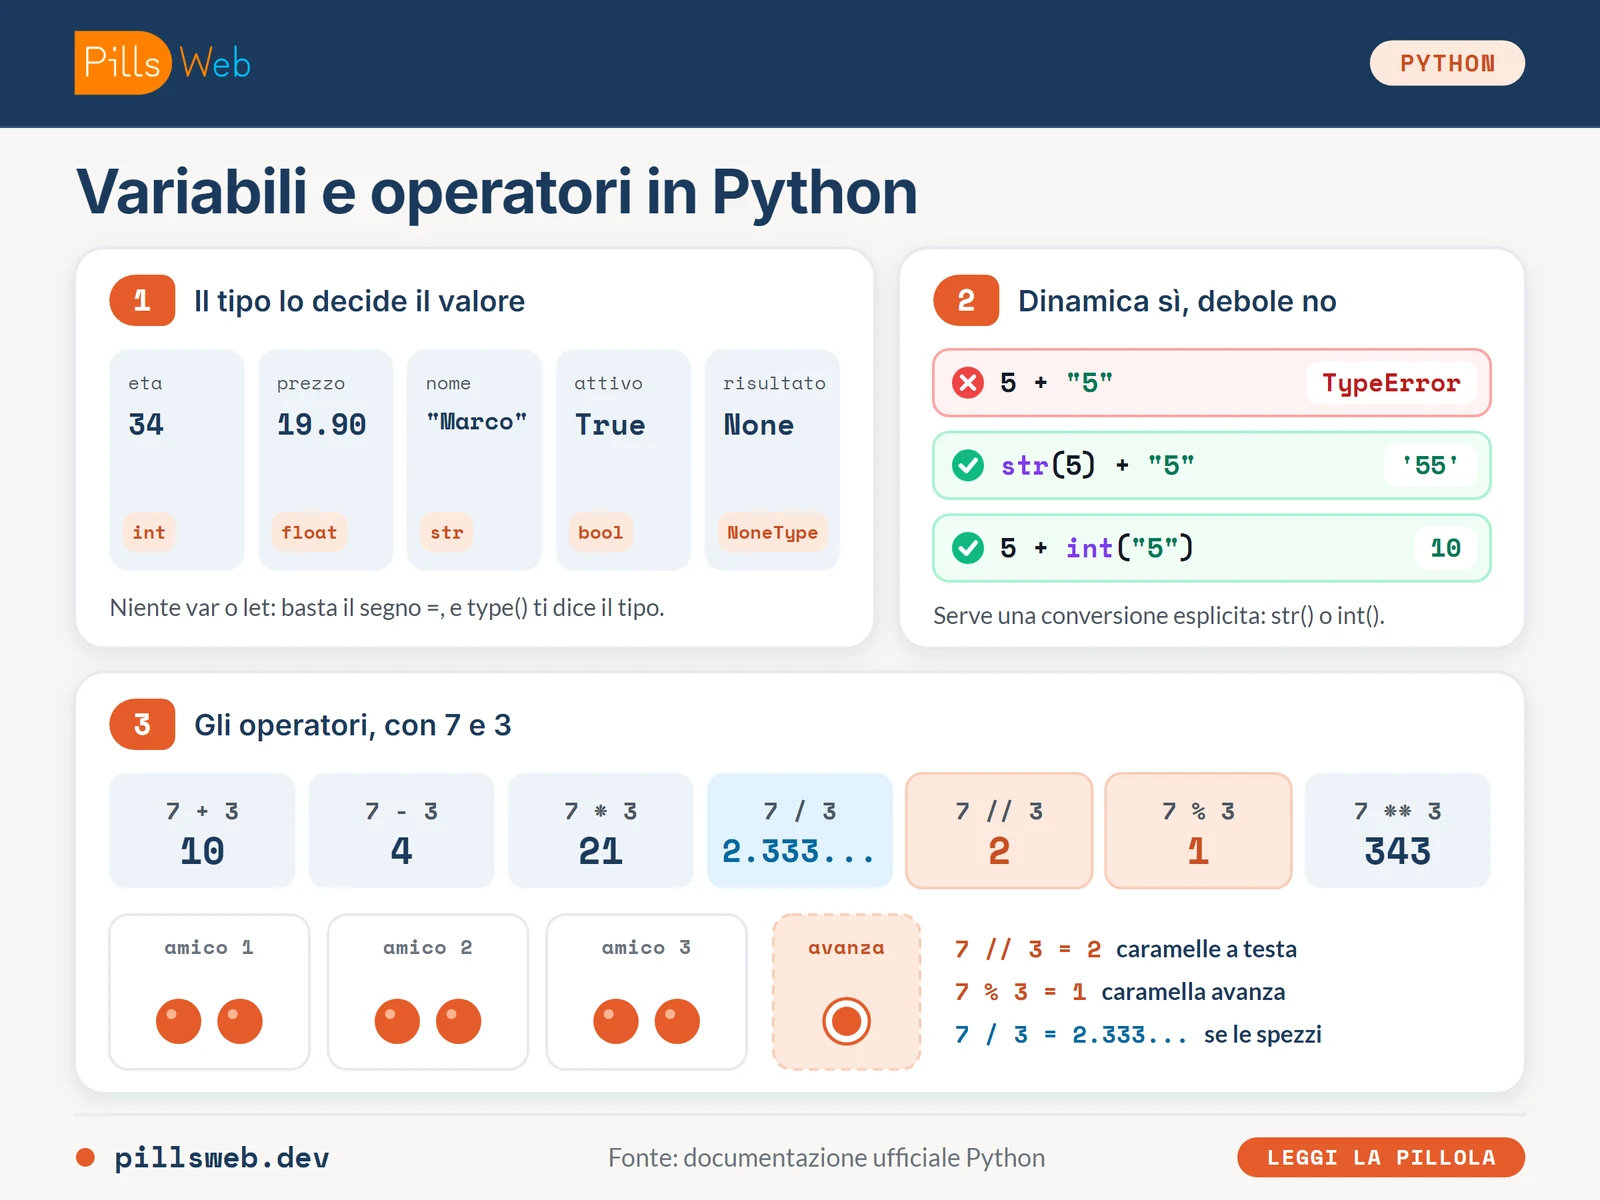Click the amico 1 candy box

[x=209, y=992]
